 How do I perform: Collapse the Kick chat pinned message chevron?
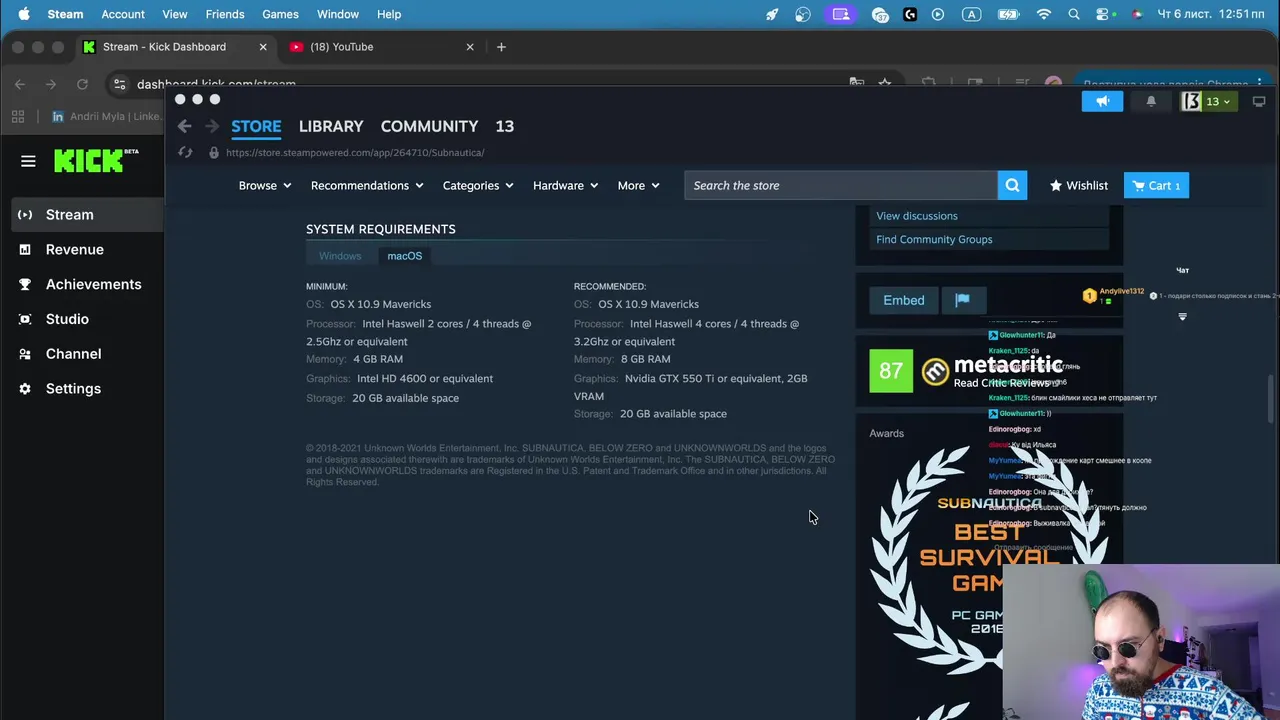[x=1182, y=317]
